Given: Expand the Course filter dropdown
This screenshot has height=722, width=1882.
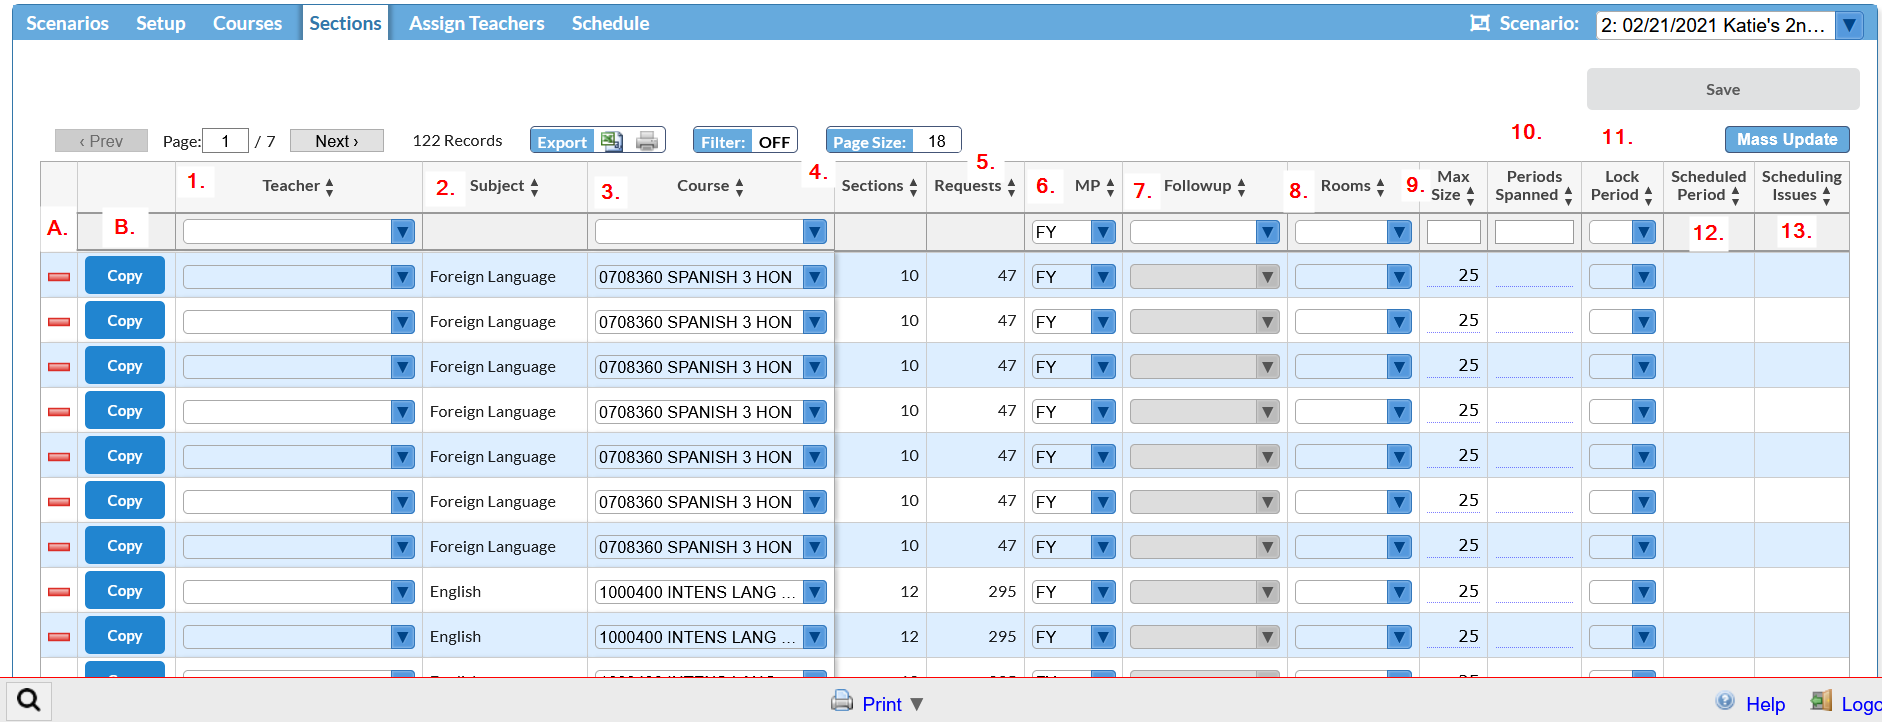Looking at the screenshot, I should click(x=814, y=232).
